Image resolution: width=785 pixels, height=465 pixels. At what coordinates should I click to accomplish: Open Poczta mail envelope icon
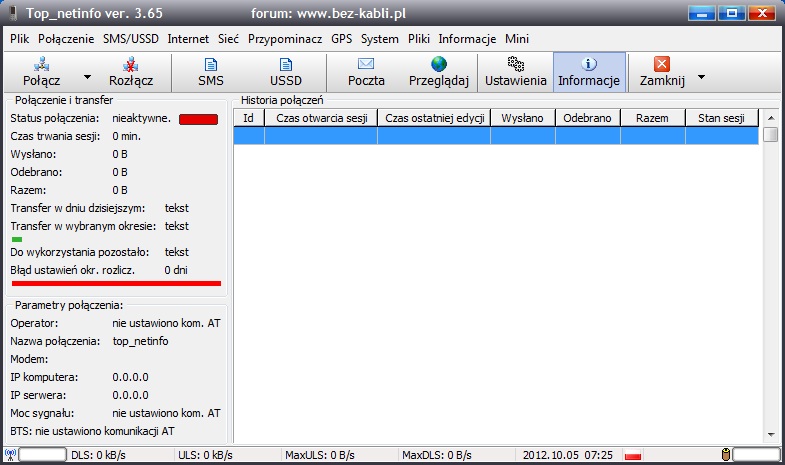click(x=366, y=64)
